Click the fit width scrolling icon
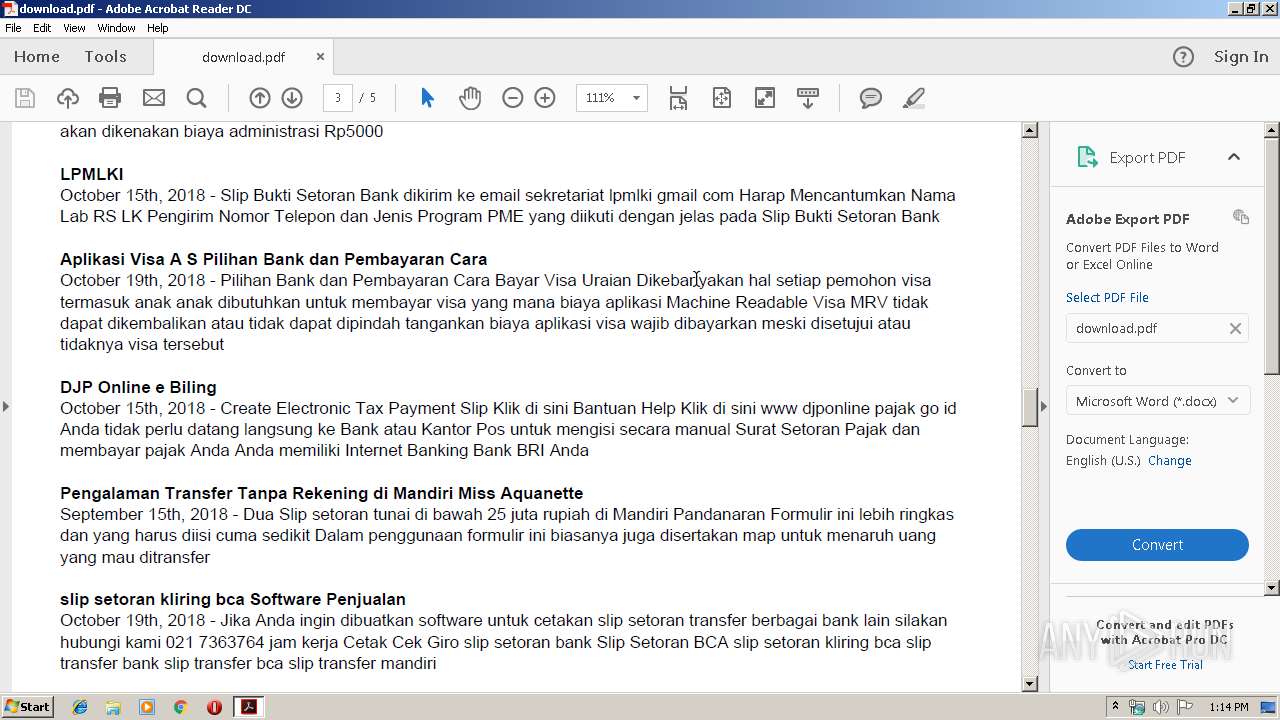Image resolution: width=1280 pixels, height=720 pixels. [679, 98]
